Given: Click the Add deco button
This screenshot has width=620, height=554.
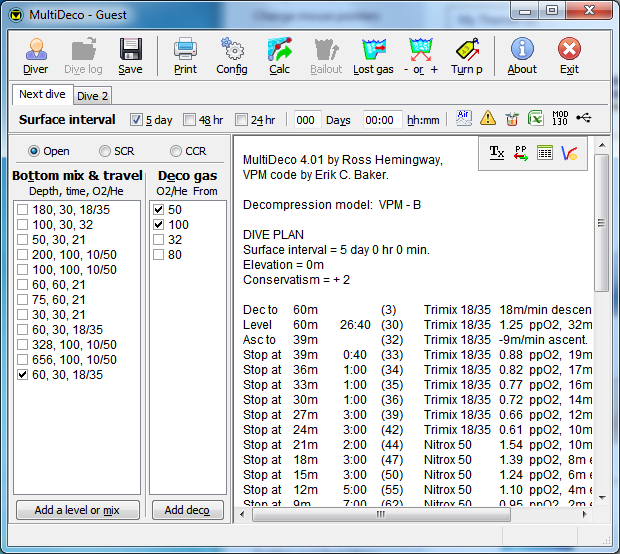Looking at the screenshot, I should coord(187,510).
